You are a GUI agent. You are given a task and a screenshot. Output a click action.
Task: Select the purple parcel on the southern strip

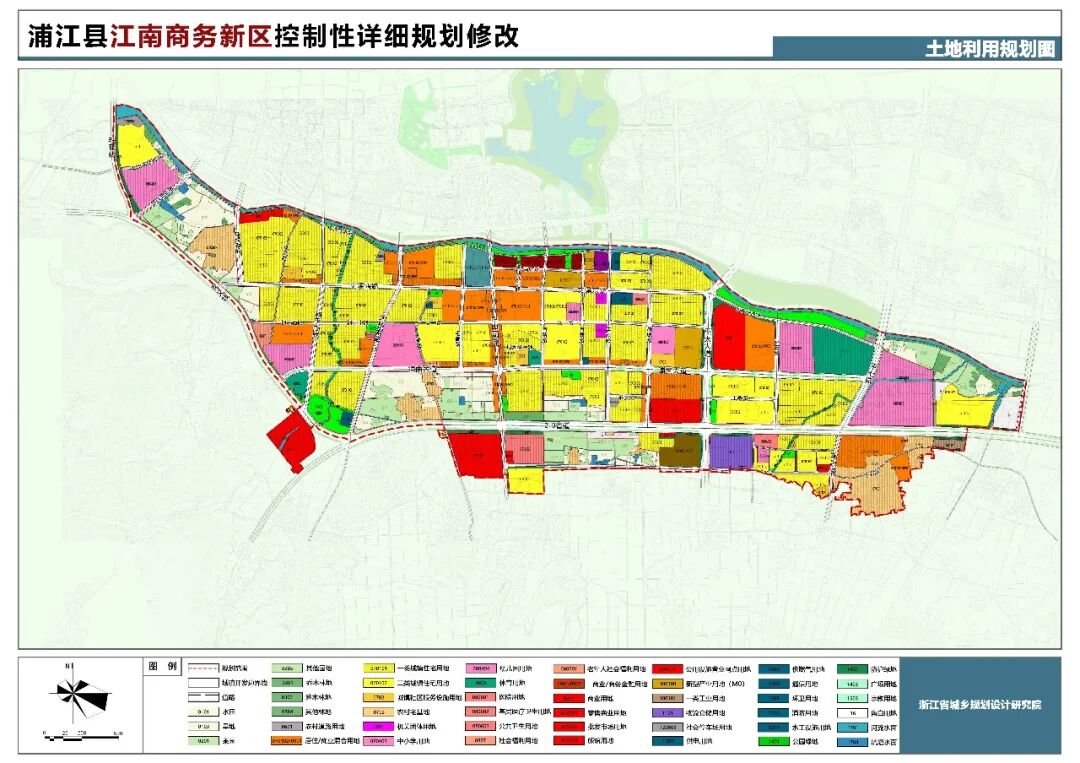point(730,451)
